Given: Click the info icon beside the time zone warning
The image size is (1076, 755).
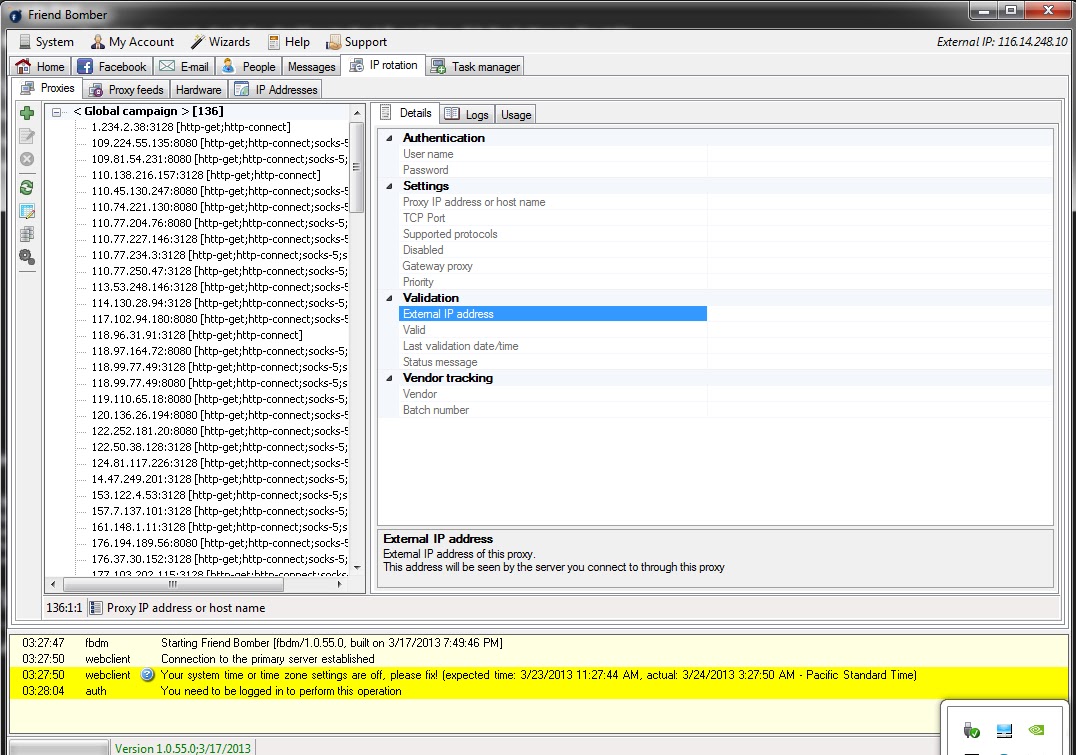Looking at the screenshot, I should [x=148, y=675].
